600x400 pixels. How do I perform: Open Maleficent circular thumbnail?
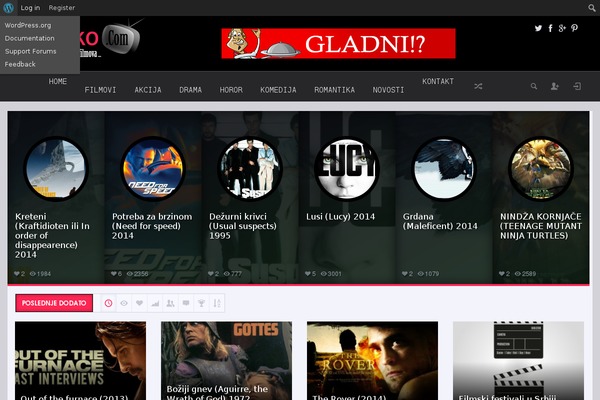(444, 169)
